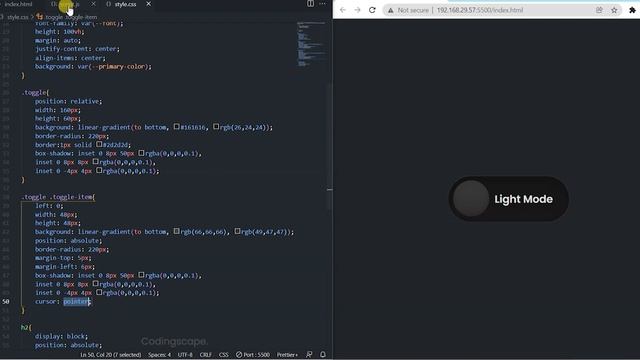Click line number 50 in the gutter
Image resolution: width=640 pixels, height=360 pixels.
point(6,302)
